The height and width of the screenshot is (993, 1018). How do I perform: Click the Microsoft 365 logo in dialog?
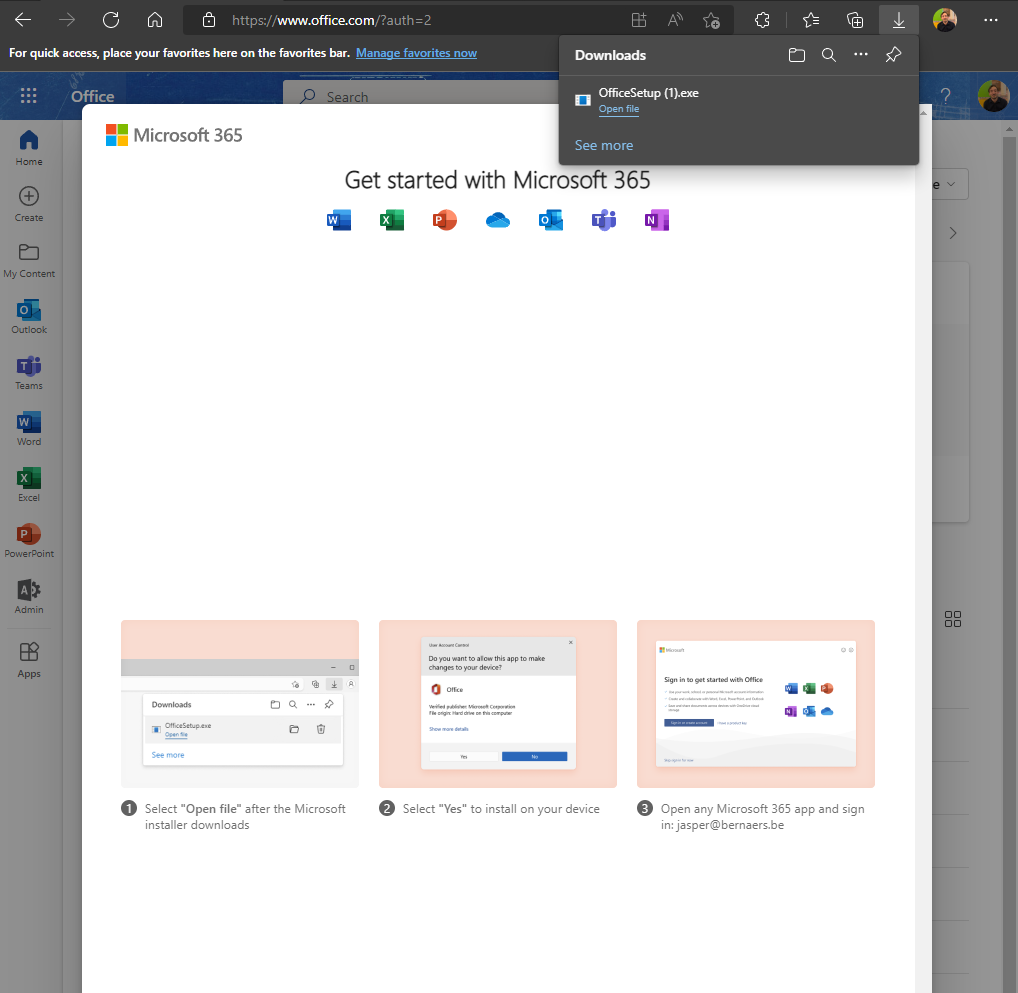(x=174, y=135)
